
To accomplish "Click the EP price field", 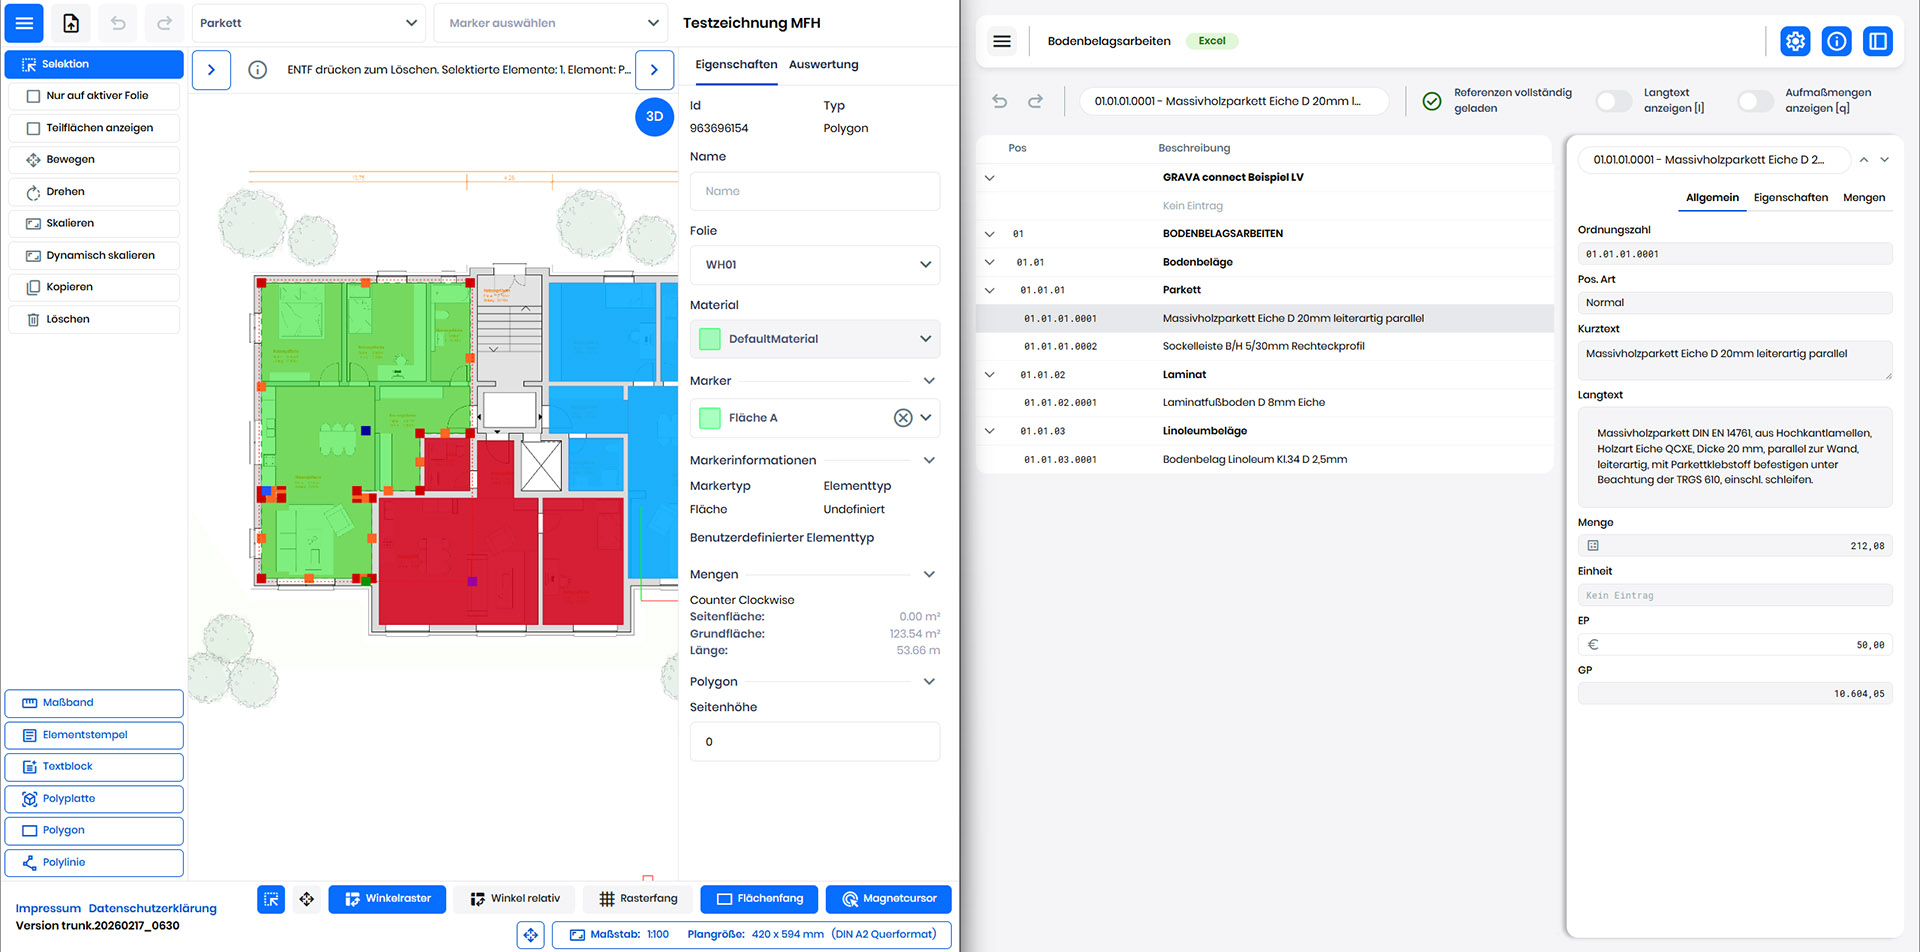I will 1735,645.
